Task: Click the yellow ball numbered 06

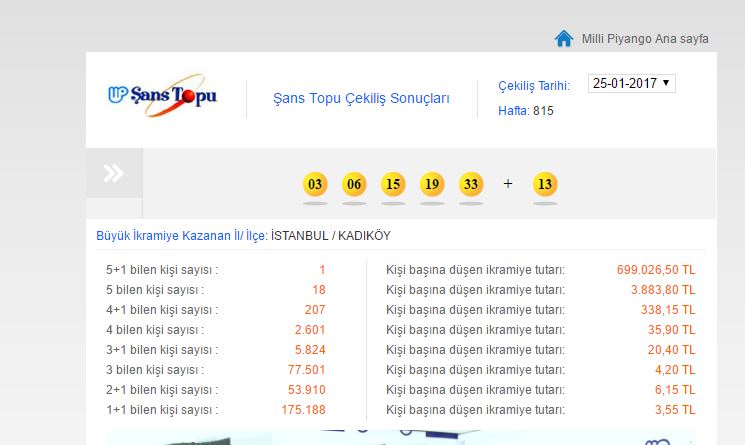Action: 354,184
